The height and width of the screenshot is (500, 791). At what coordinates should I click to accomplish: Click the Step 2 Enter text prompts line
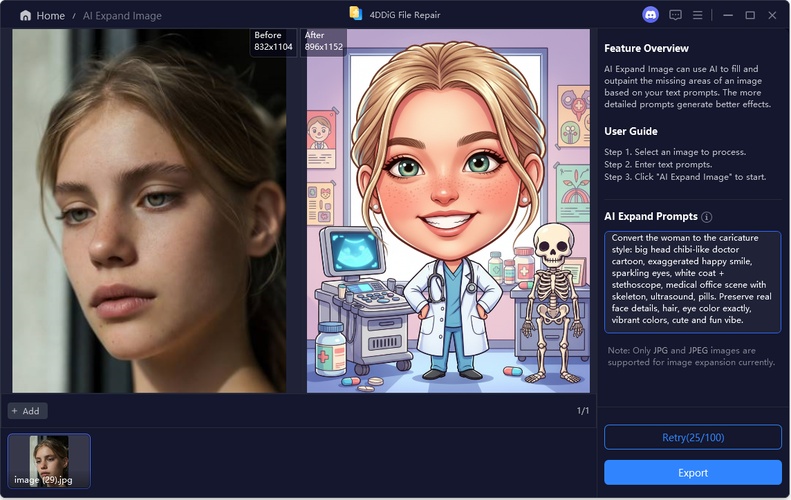658,164
